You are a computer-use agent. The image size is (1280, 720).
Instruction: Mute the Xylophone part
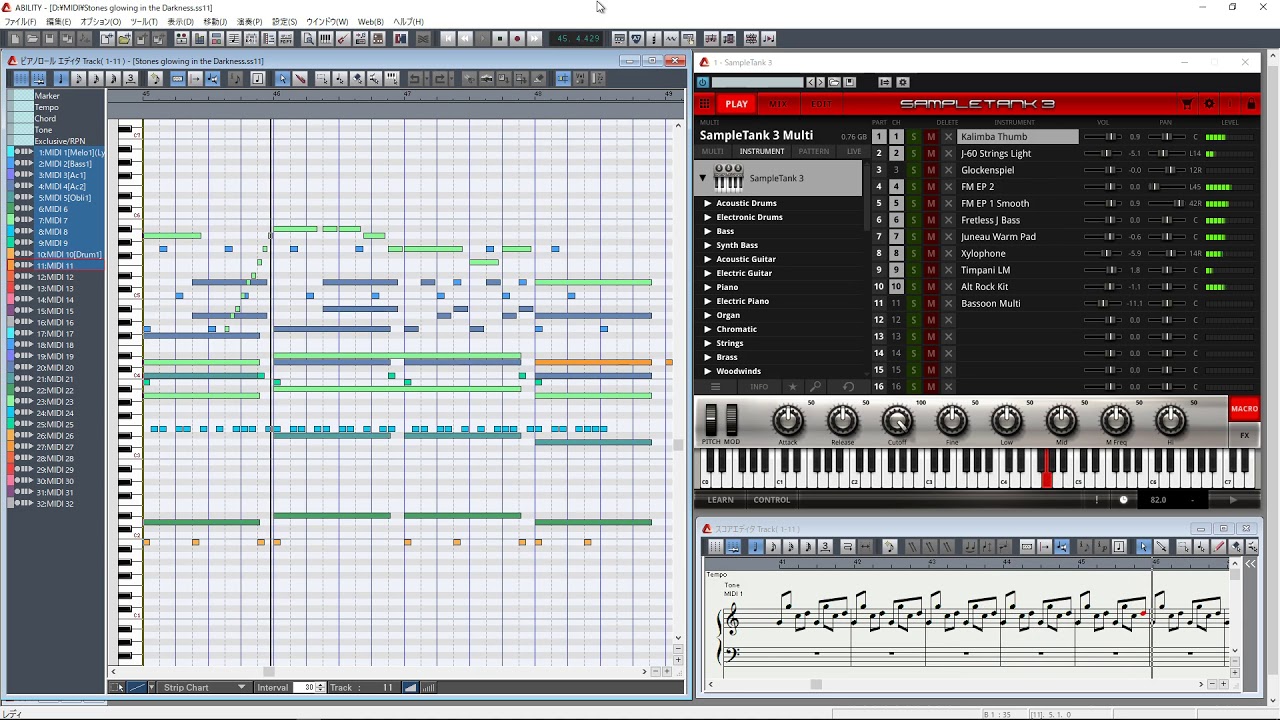[x=931, y=254]
